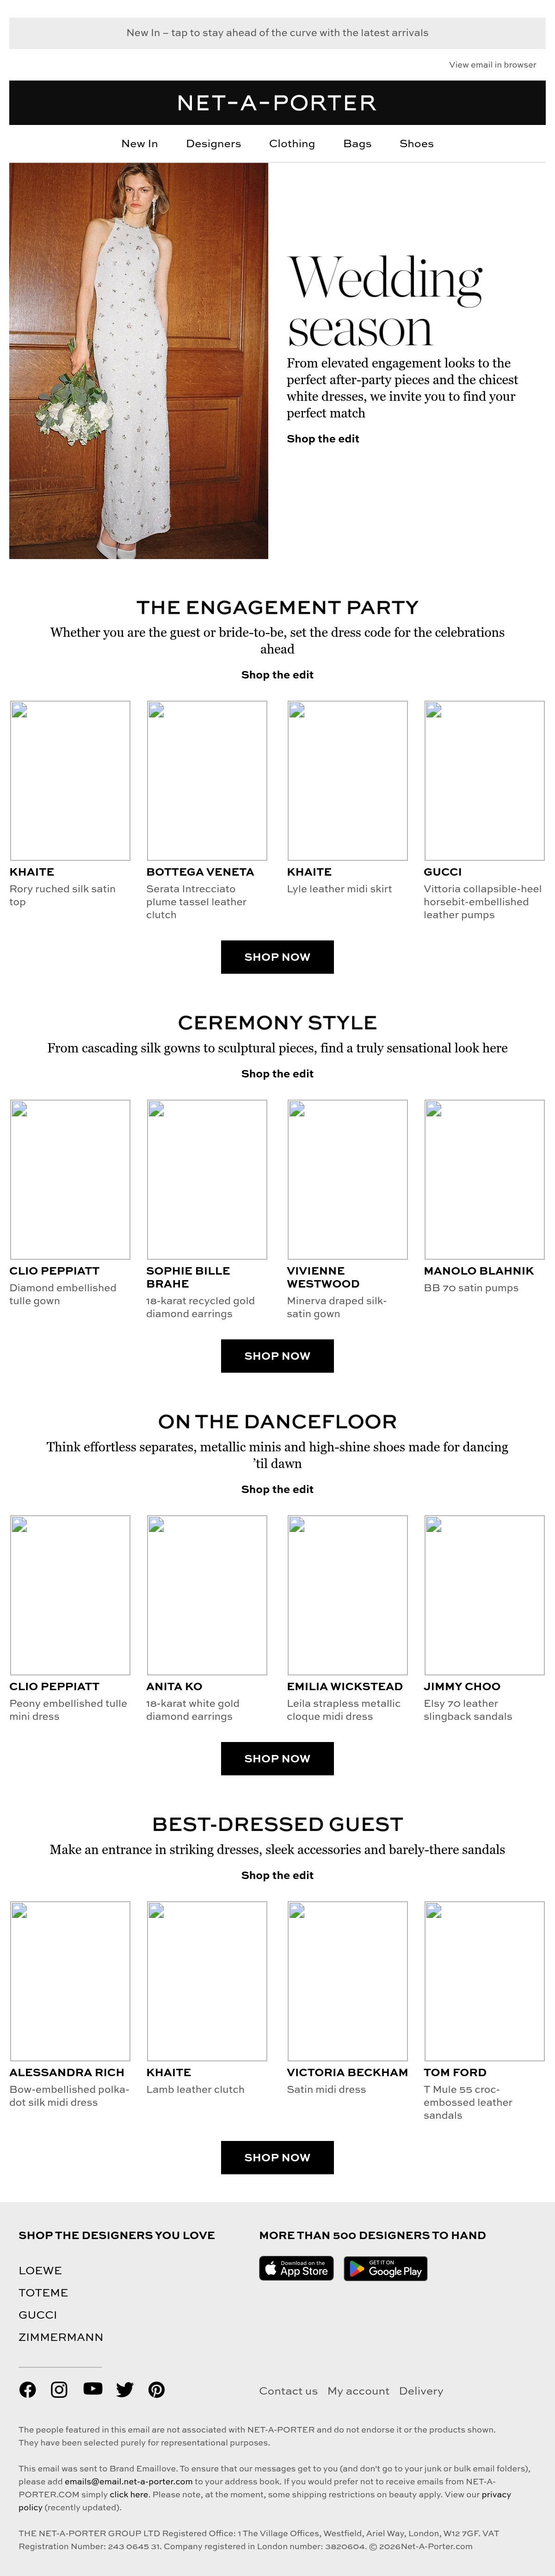Open the Twitter bird icon
The height and width of the screenshot is (2576, 555).
pyautogui.click(x=124, y=2389)
